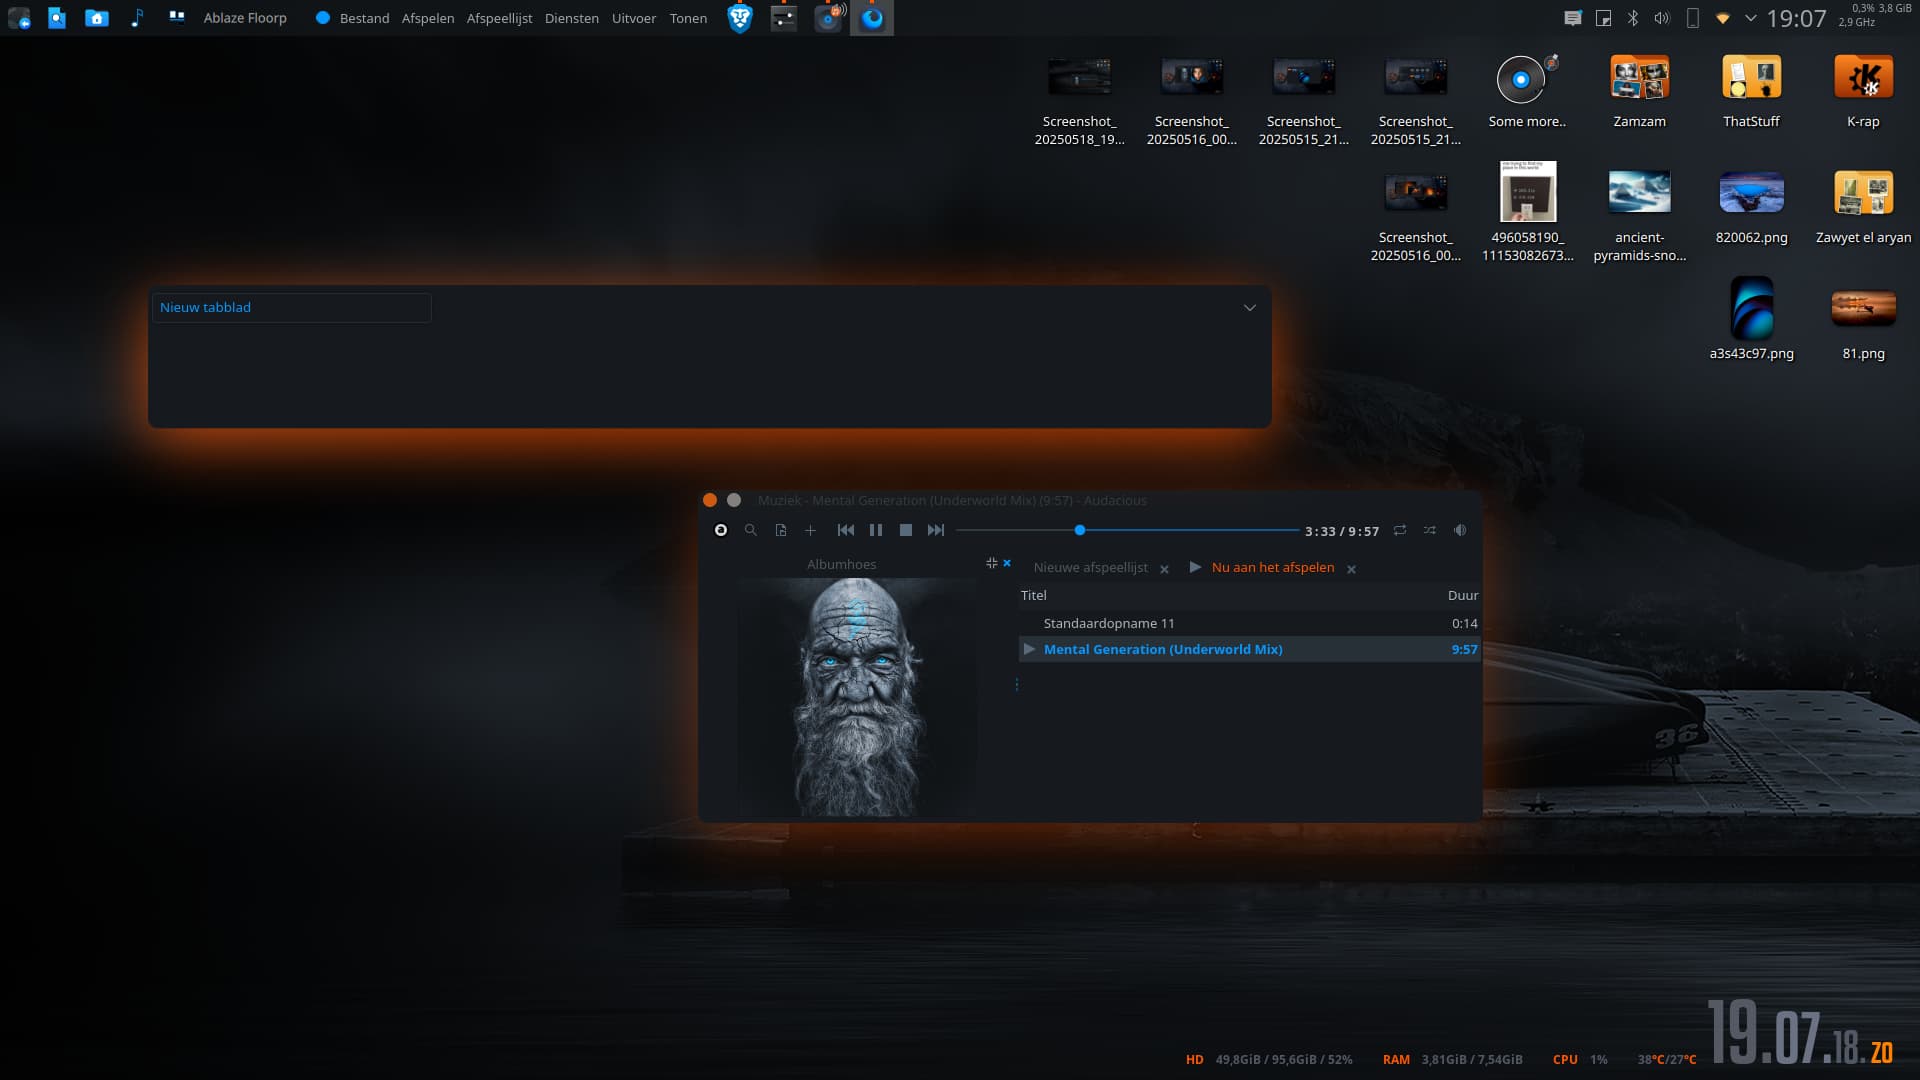The height and width of the screenshot is (1080, 1920).
Task: Click the Nieuw tabblad field
Action: (x=291, y=307)
